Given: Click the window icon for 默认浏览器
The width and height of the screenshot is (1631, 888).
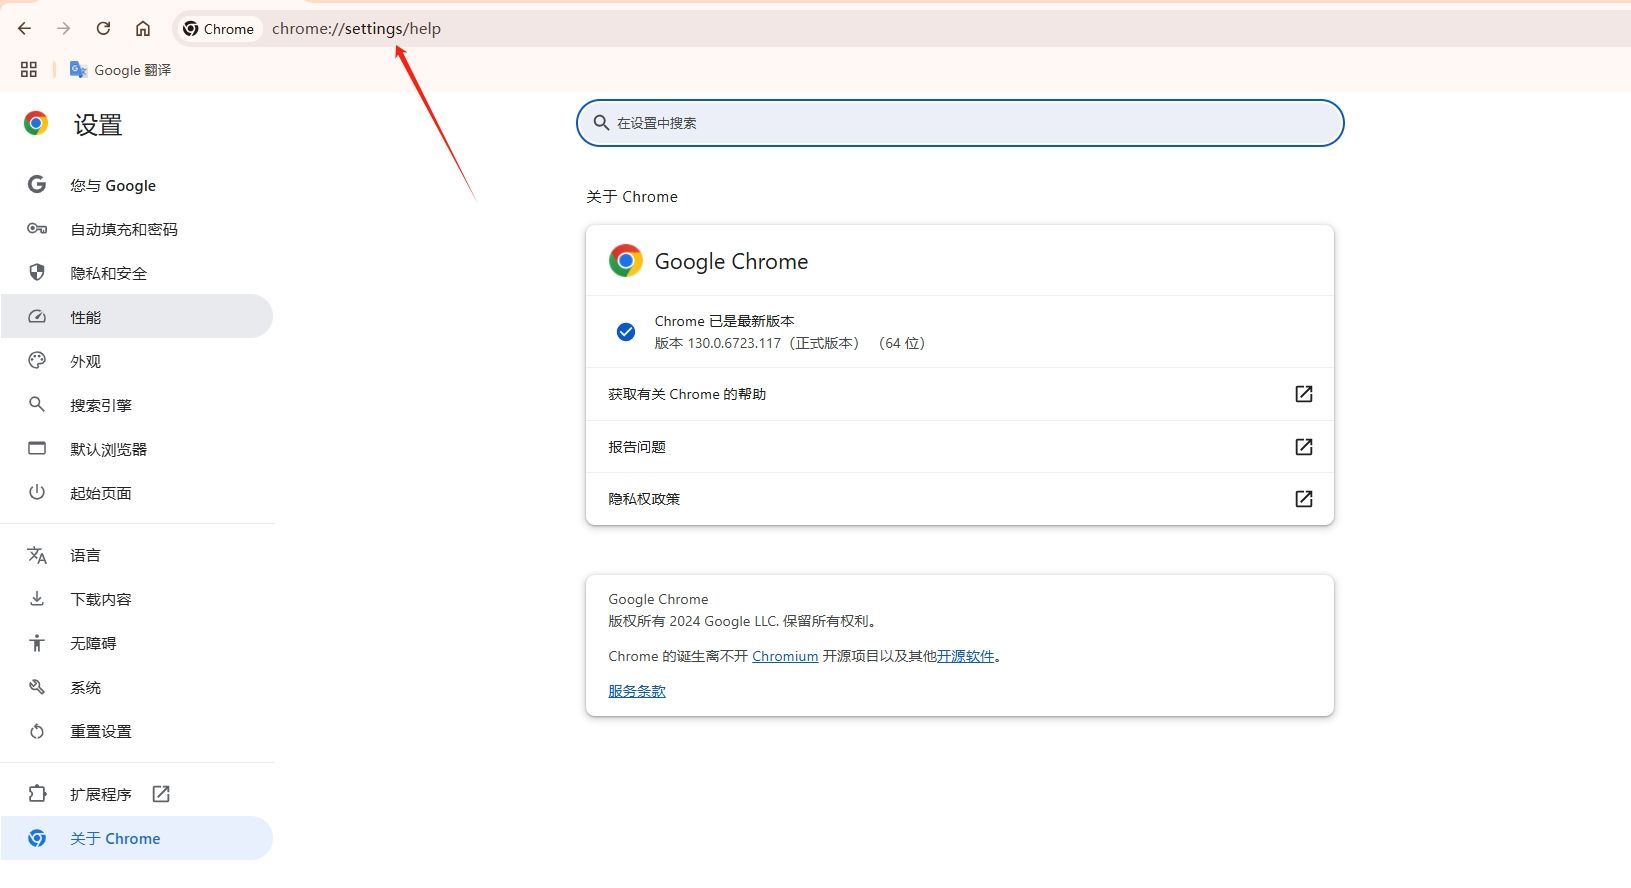Looking at the screenshot, I should tap(37, 448).
